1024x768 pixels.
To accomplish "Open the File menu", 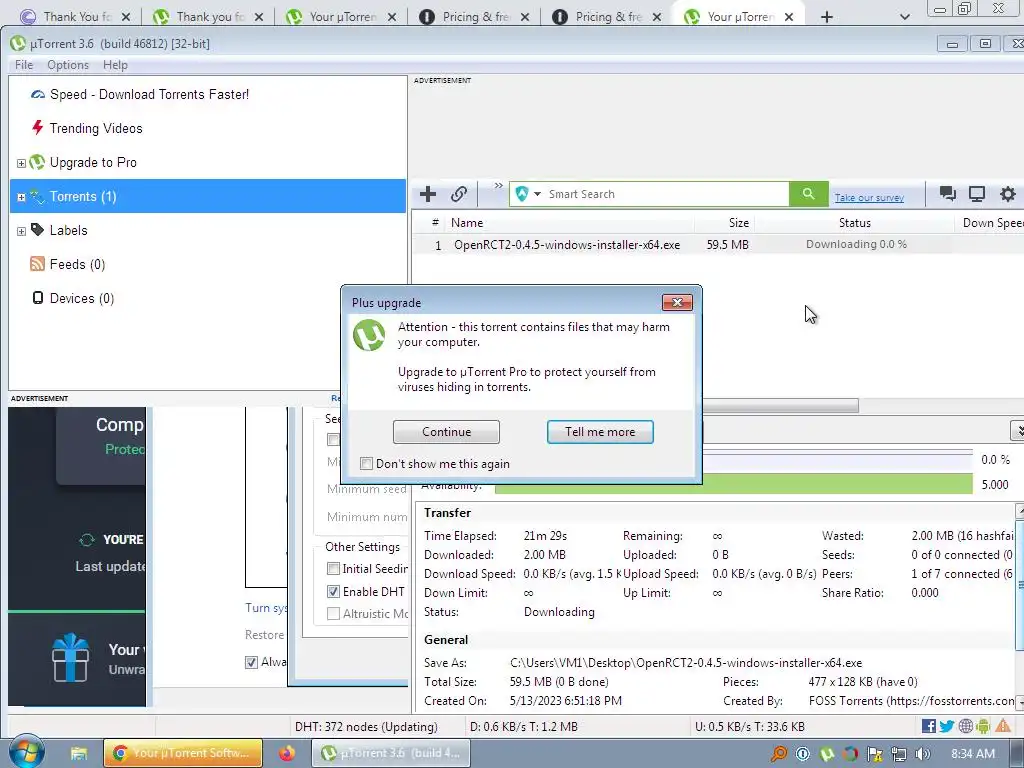I will point(24,65).
